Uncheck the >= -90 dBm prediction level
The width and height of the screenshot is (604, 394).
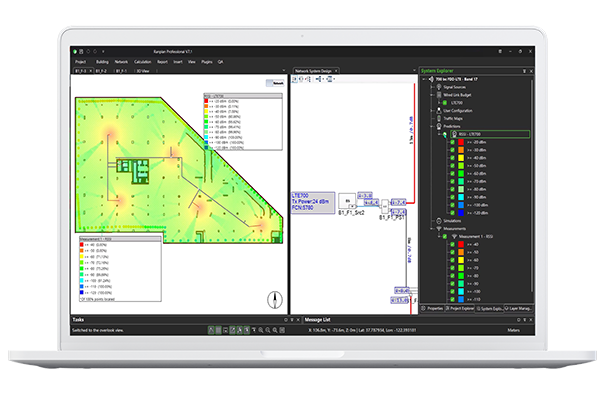click(452, 197)
